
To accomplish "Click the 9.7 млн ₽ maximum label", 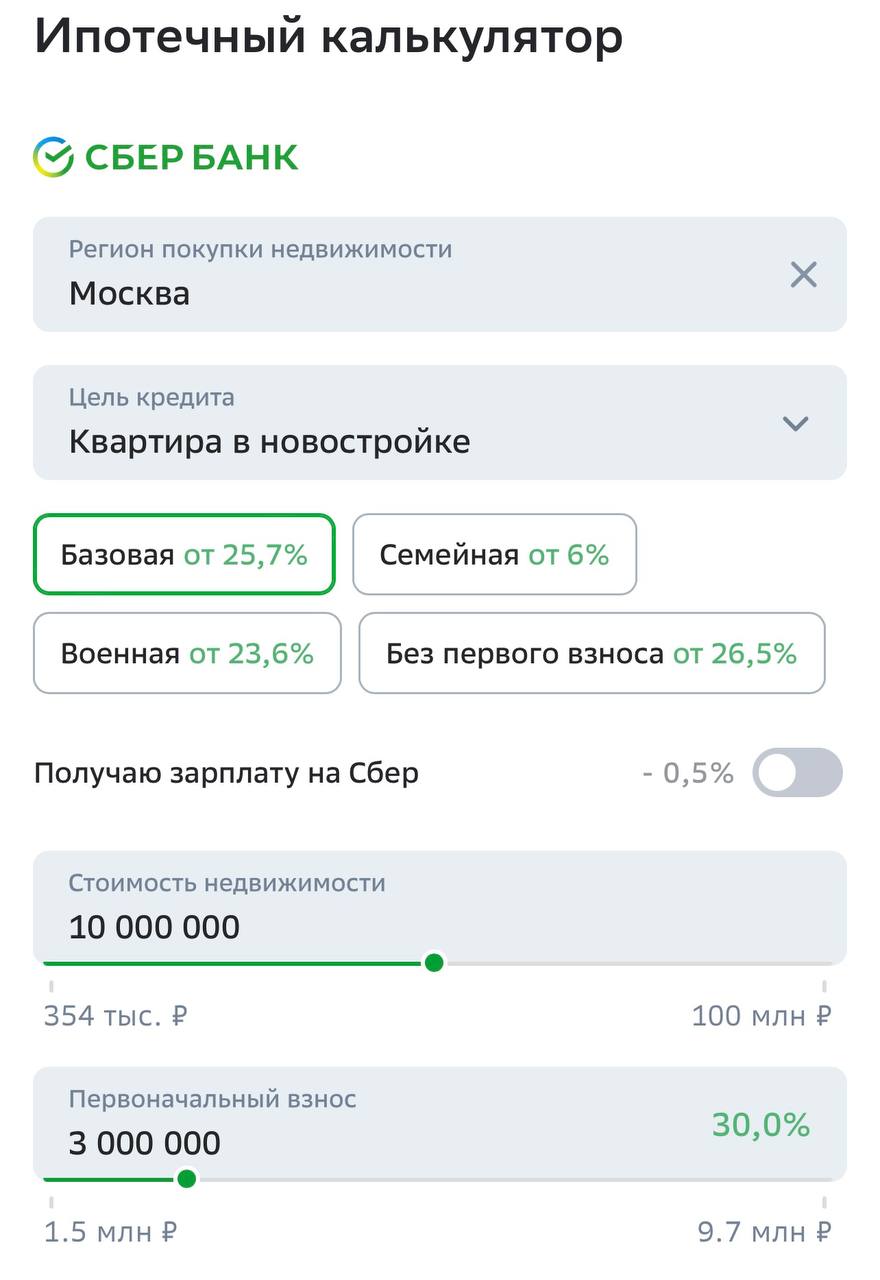I will coord(764,1232).
